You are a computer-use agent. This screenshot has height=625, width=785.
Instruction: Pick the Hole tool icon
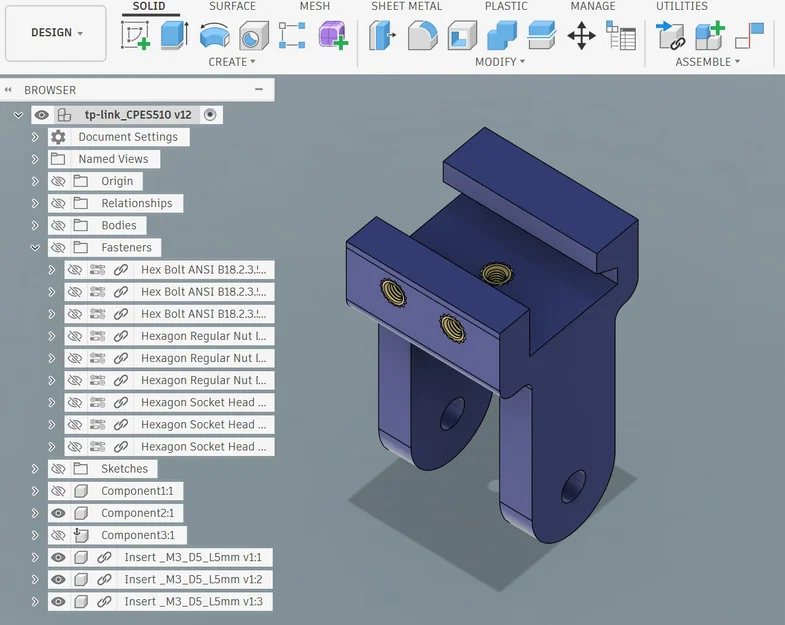pos(254,36)
